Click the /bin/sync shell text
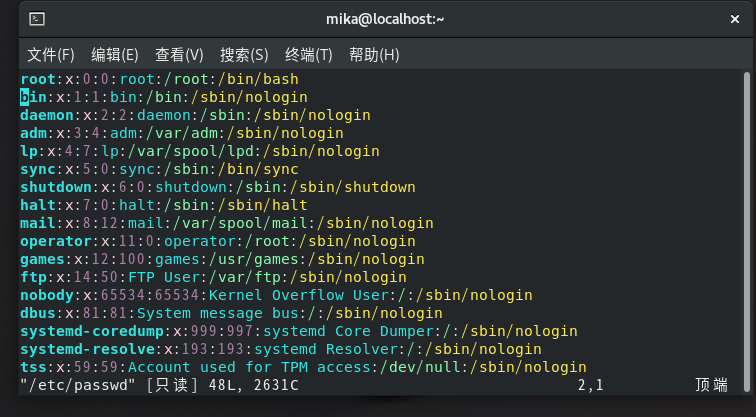 click(258, 169)
